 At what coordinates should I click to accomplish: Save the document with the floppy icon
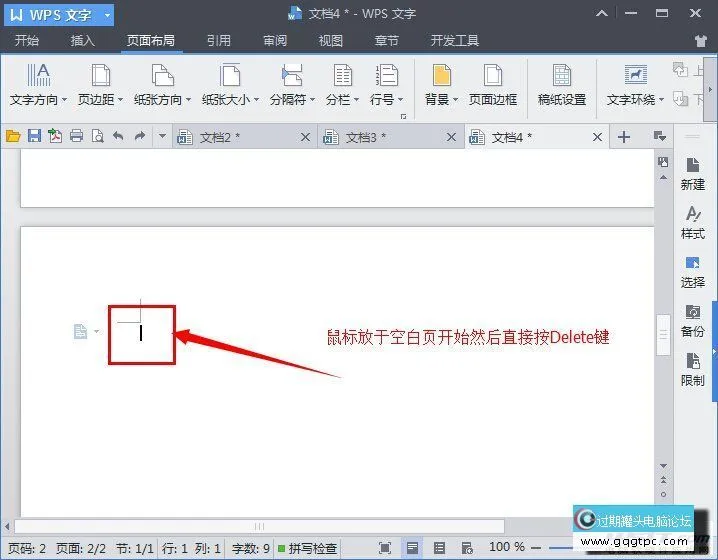(x=34, y=136)
